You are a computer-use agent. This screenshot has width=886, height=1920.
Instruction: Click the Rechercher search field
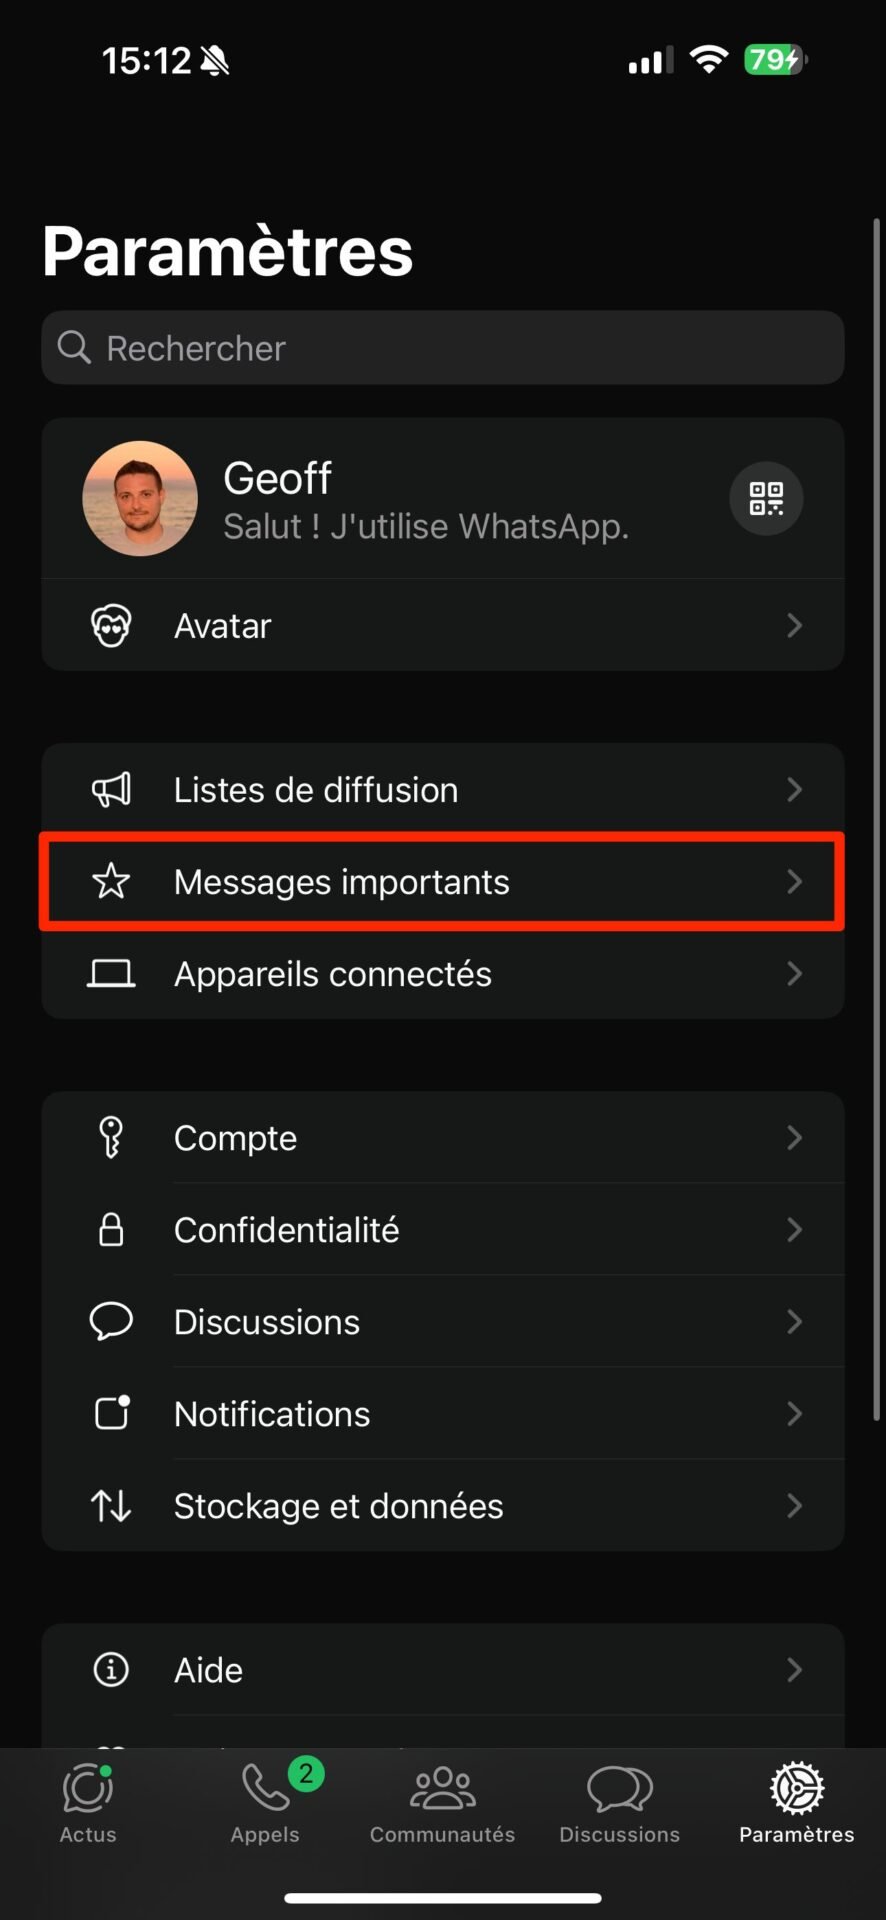click(x=443, y=348)
